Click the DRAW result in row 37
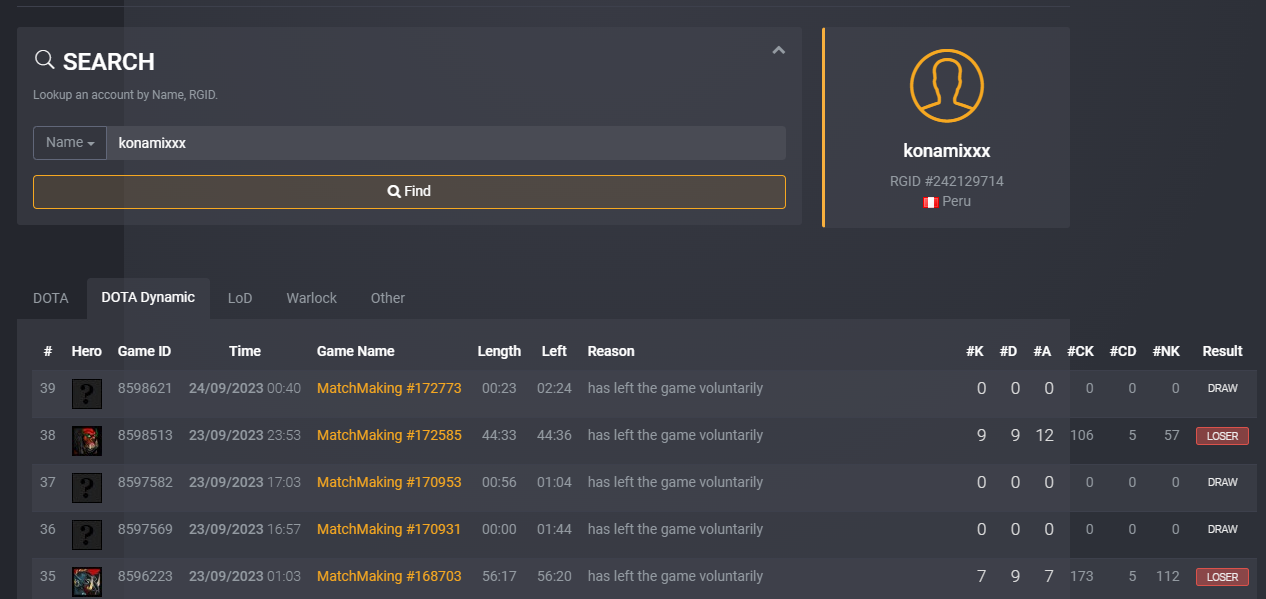The image size is (1266, 599). [1222, 482]
